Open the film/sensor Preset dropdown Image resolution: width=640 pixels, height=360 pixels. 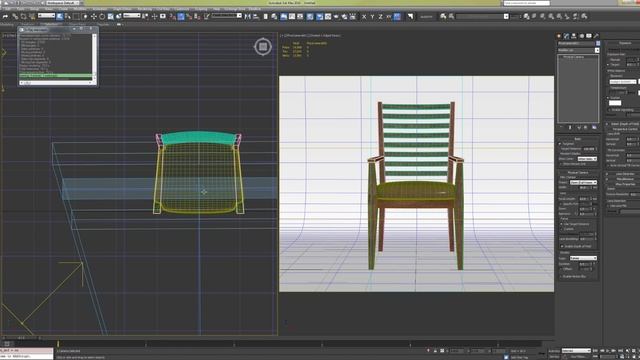point(584,182)
